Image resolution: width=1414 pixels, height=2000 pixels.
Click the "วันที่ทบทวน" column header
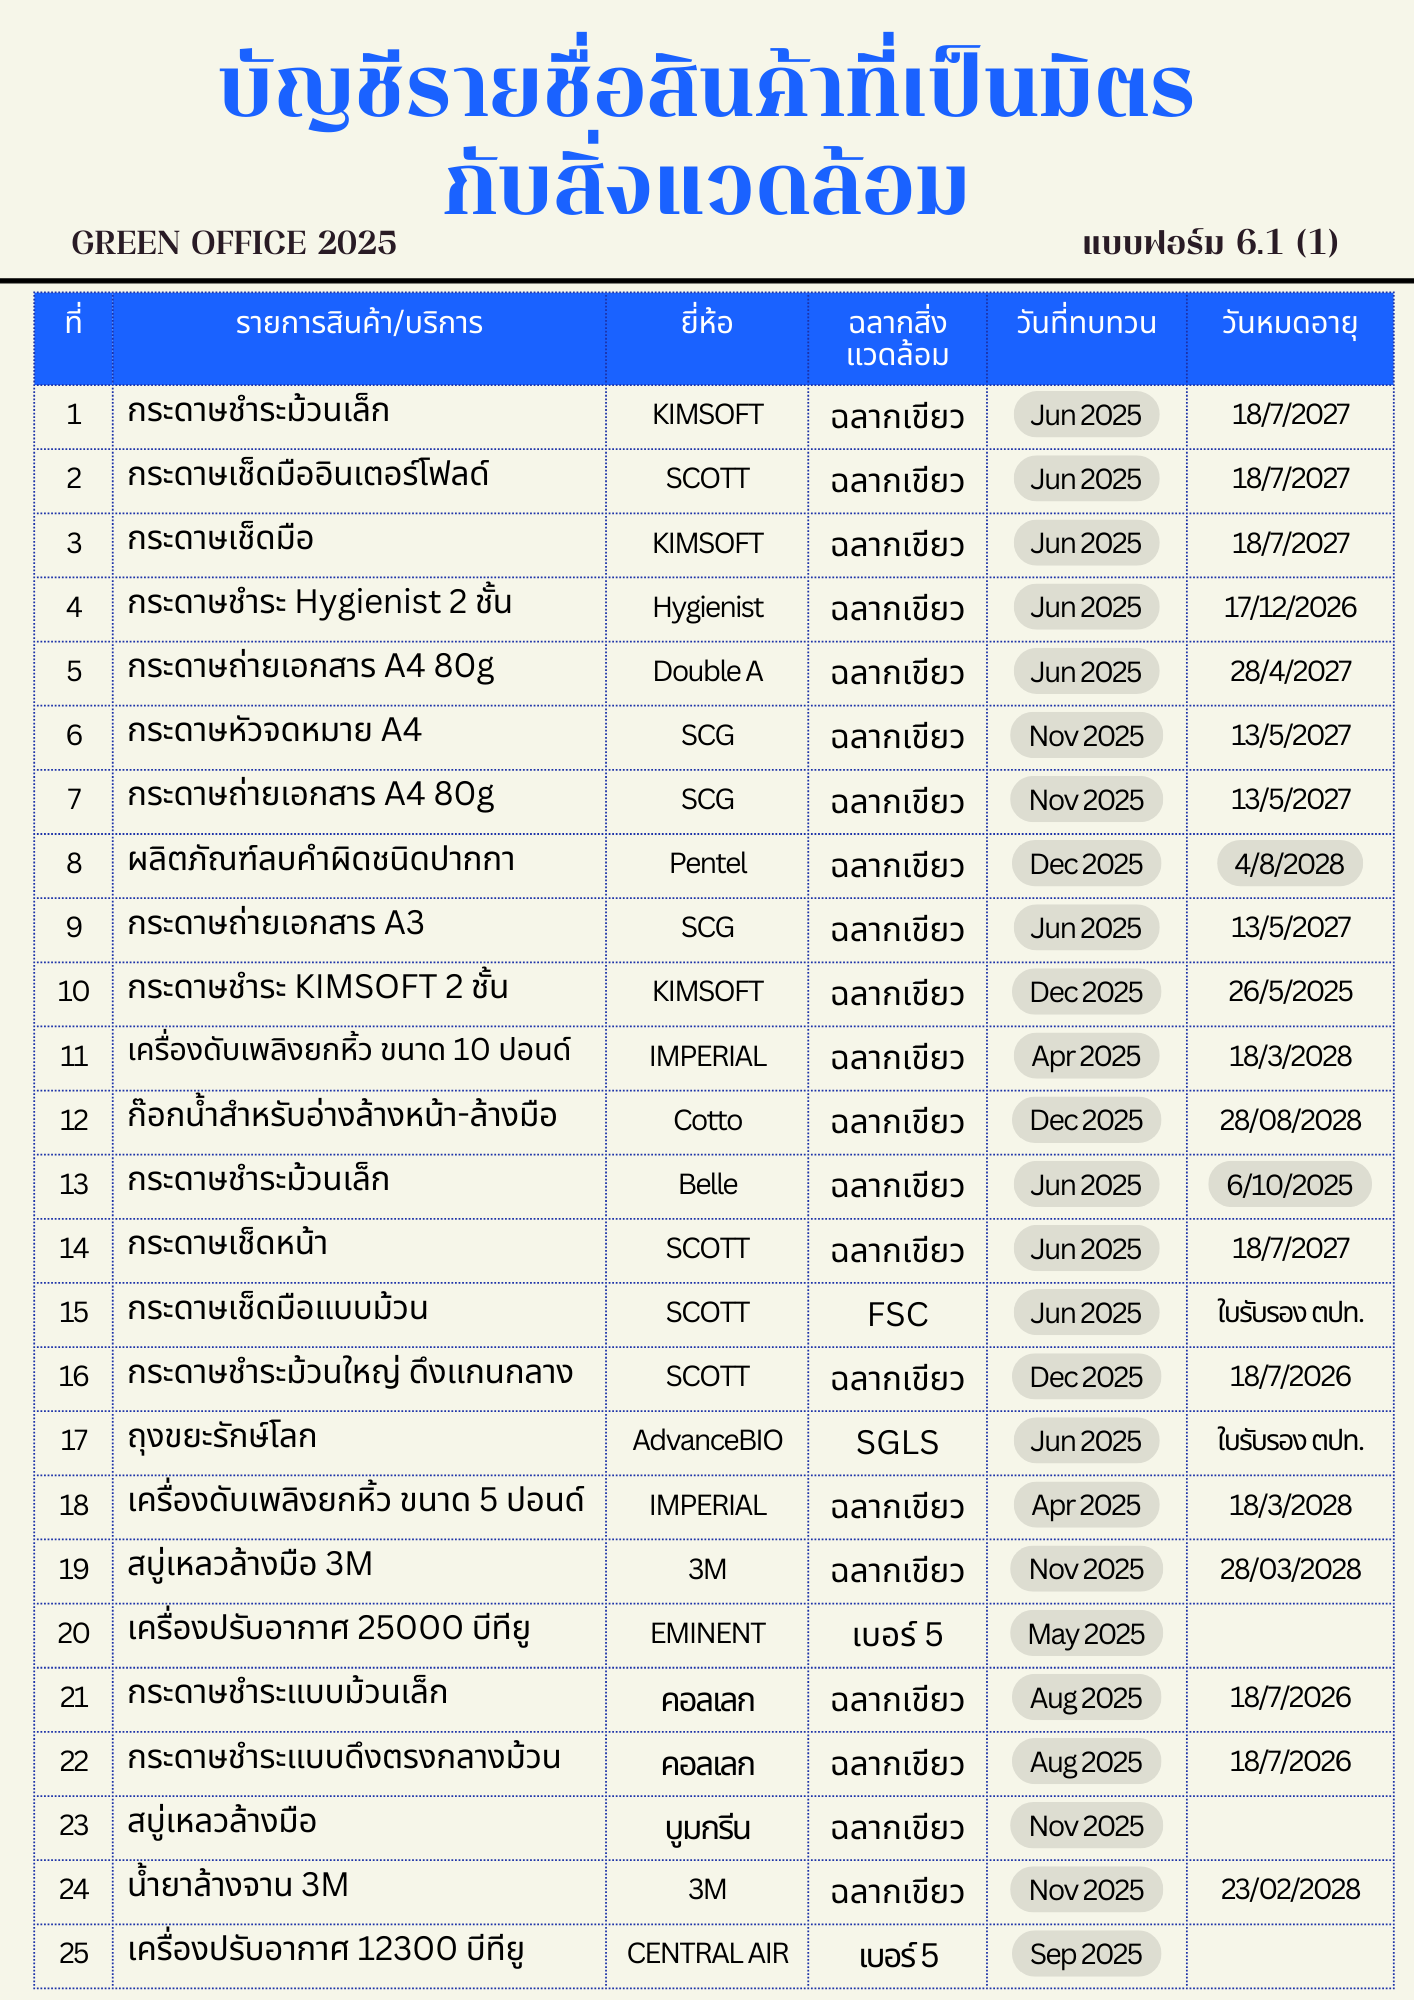point(1086,323)
